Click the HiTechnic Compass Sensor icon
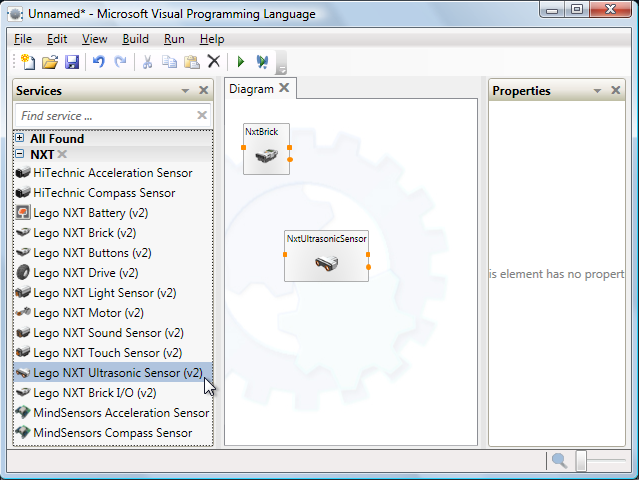 pyautogui.click(x=23, y=192)
